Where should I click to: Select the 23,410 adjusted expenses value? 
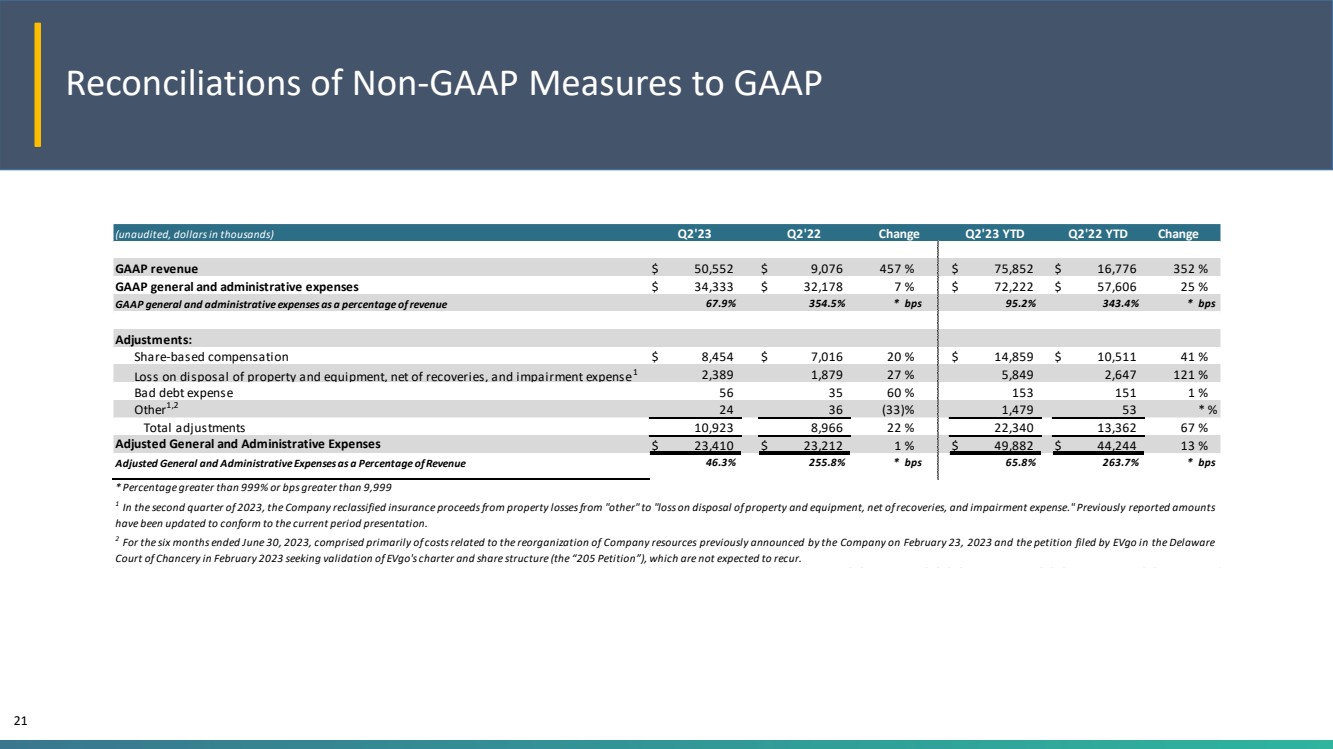coord(715,446)
